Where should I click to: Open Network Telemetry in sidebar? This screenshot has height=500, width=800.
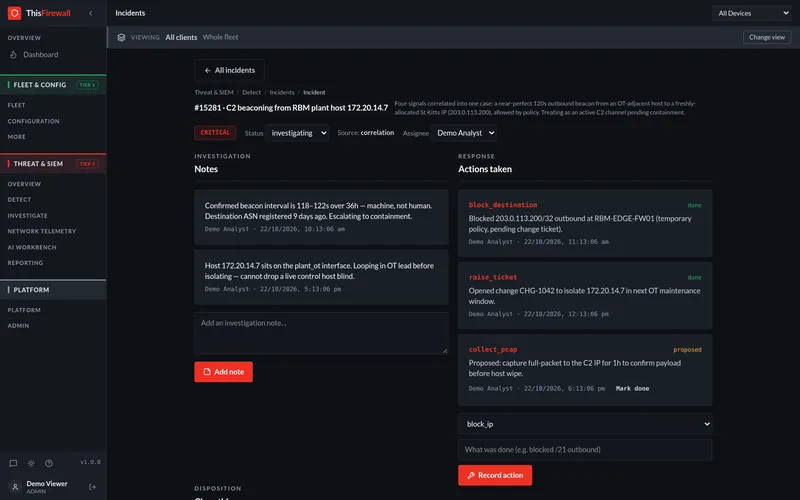[x=42, y=231]
